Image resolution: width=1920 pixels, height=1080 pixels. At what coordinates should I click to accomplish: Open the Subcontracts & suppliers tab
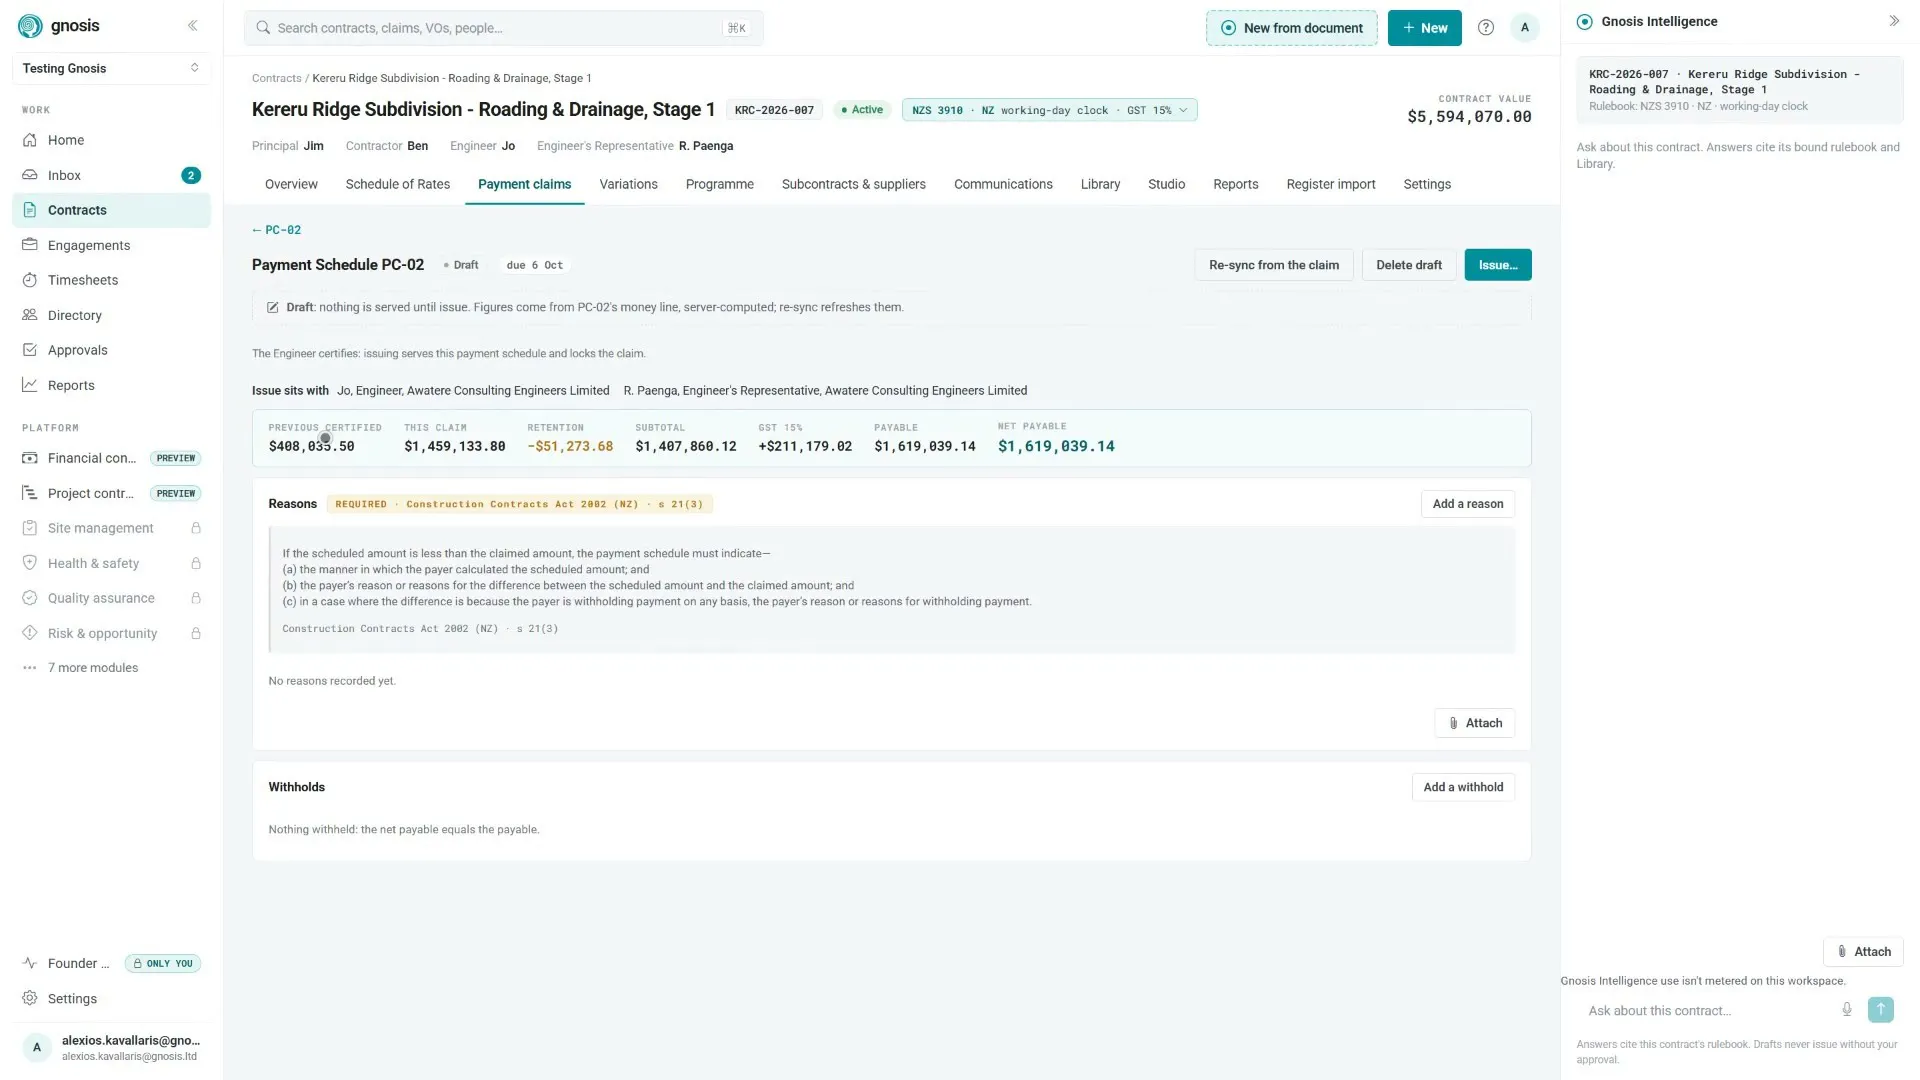(x=854, y=184)
